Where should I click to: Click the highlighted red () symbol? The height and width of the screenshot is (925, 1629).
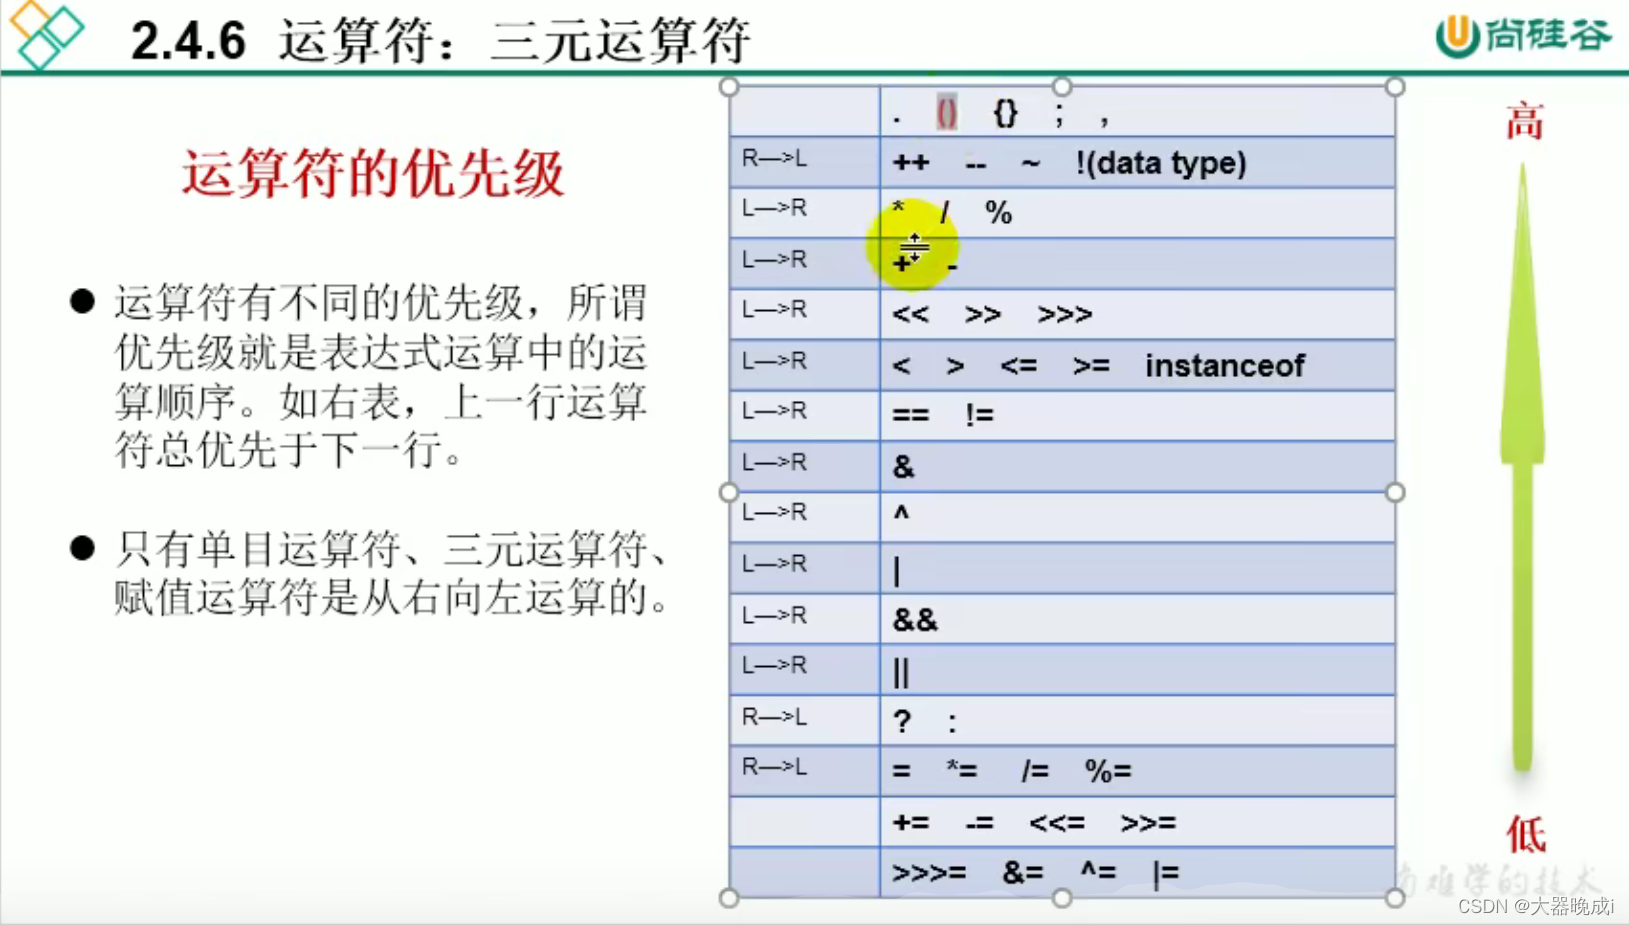(x=945, y=113)
